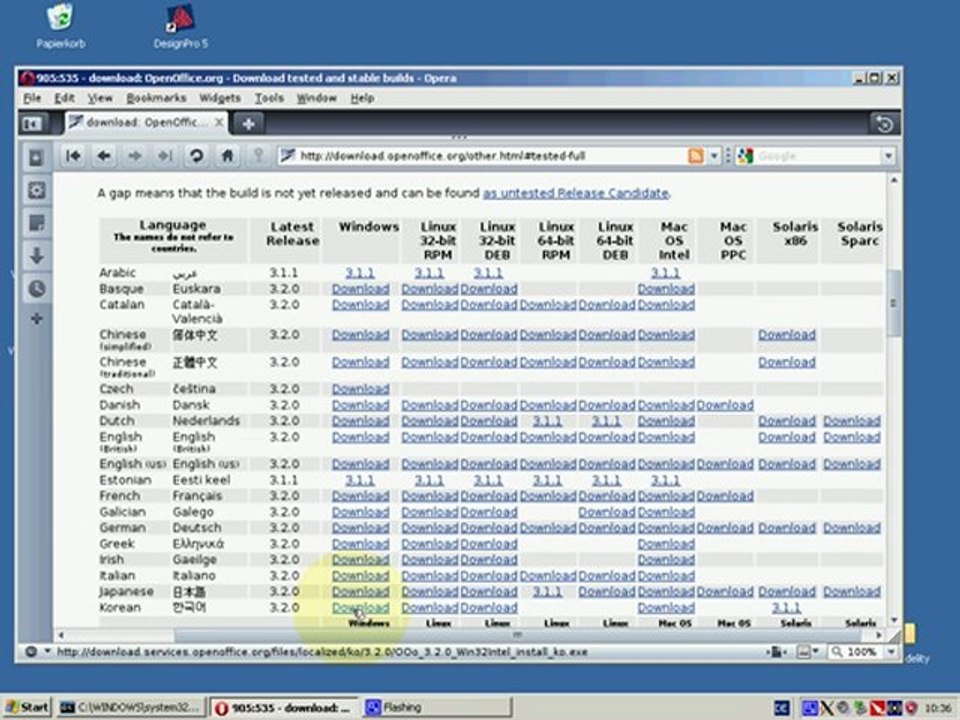
Task: Open the Downloads panel arrow icon
Action: tap(36, 255)
